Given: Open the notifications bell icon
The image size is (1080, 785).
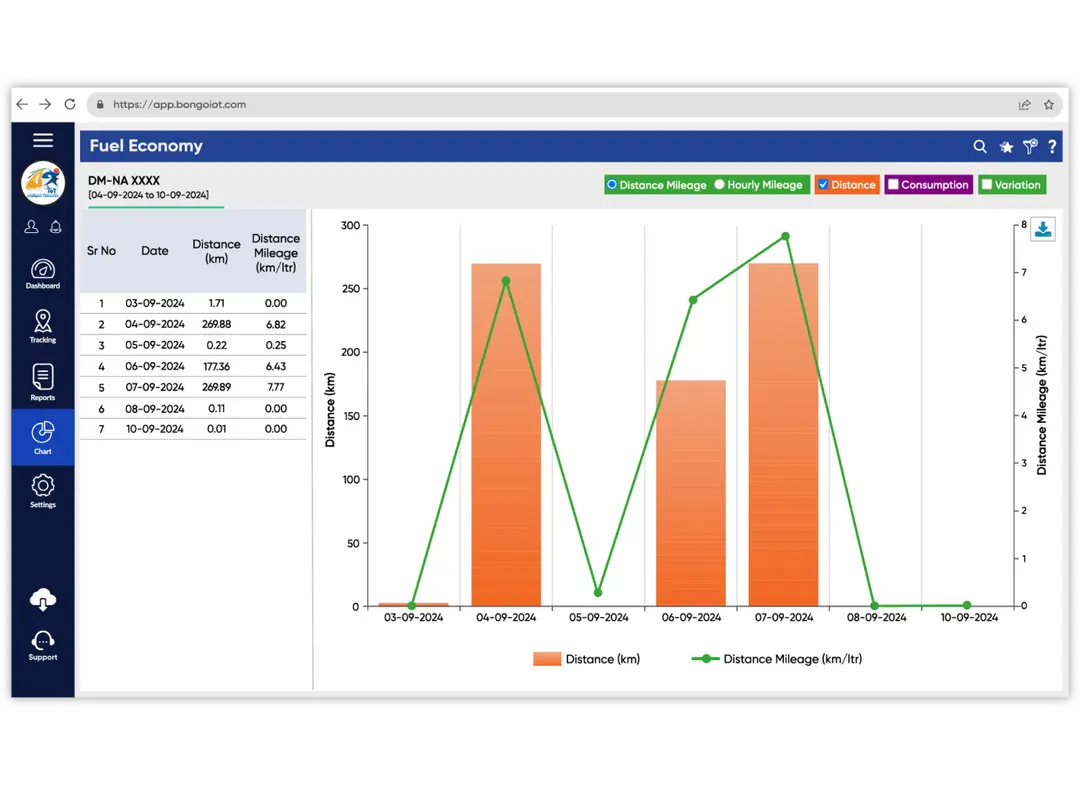Looking at the screenshot, I should coord(55,227).
